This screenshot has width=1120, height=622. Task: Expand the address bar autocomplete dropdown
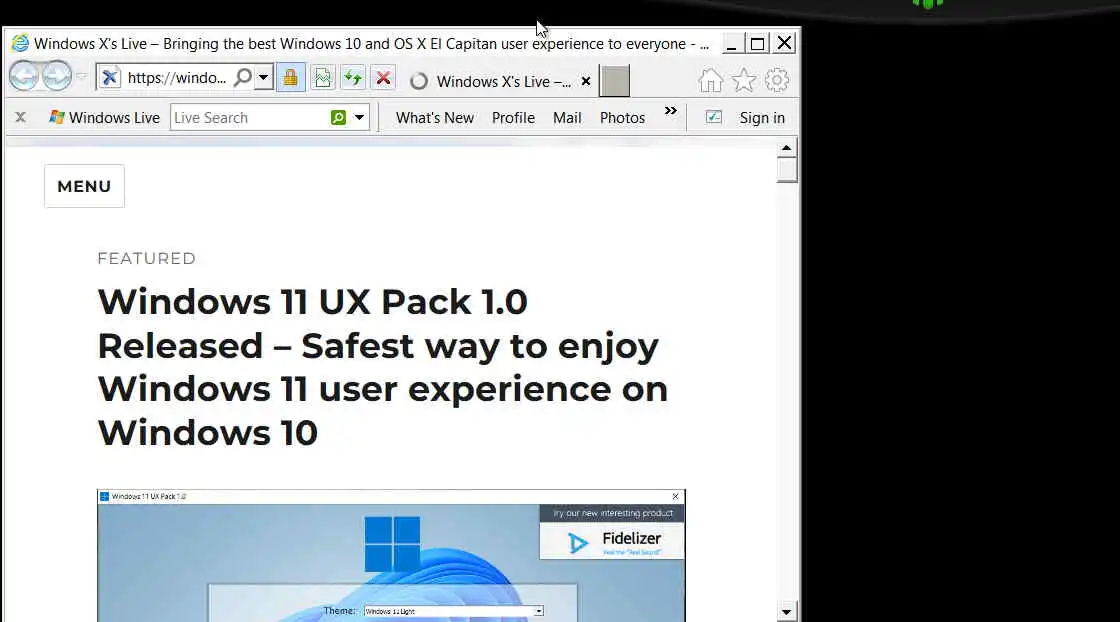264,77
